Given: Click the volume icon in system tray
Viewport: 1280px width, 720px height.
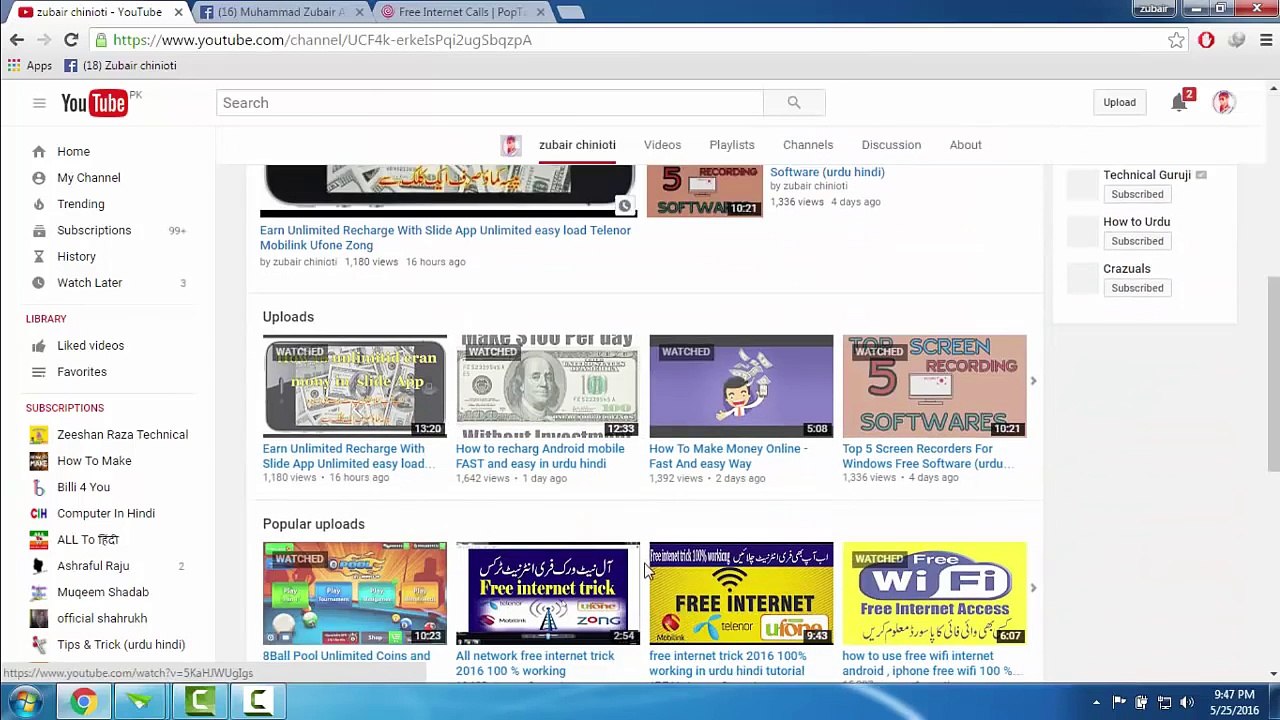Looking at the screenshot, I should click(x=1187, y=702).
